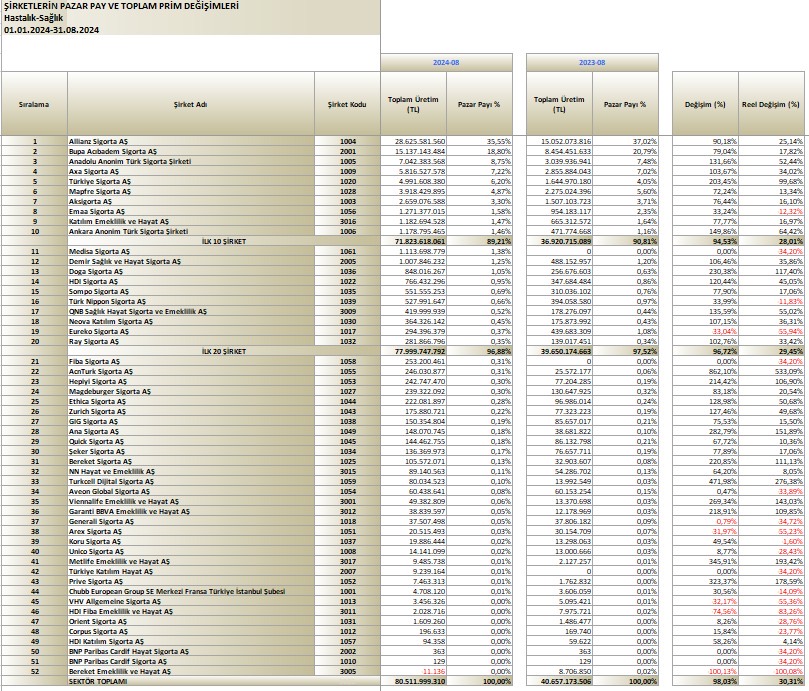The width and height of the screenshot is (809, 691).
Task: Select the 'İLK 10 ŞİRKET' subtotal label
Action: 224,242
